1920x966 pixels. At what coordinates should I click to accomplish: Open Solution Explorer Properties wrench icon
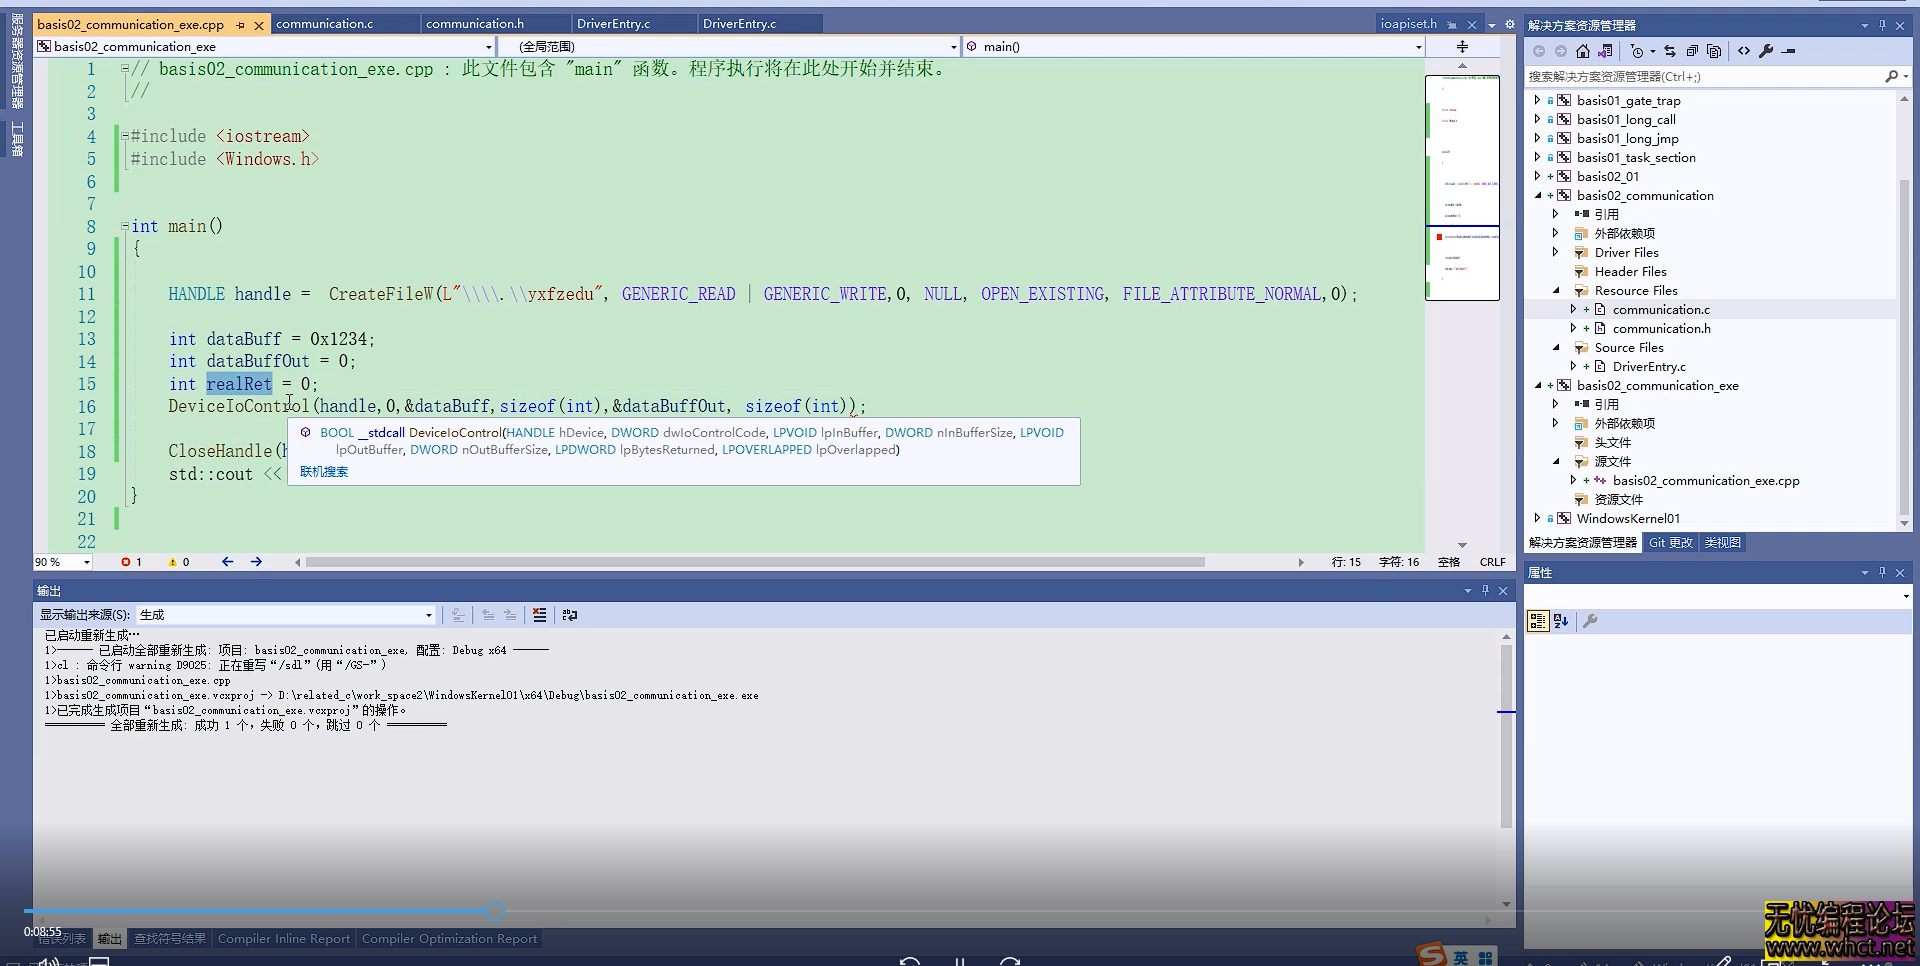coord(1766,50)
